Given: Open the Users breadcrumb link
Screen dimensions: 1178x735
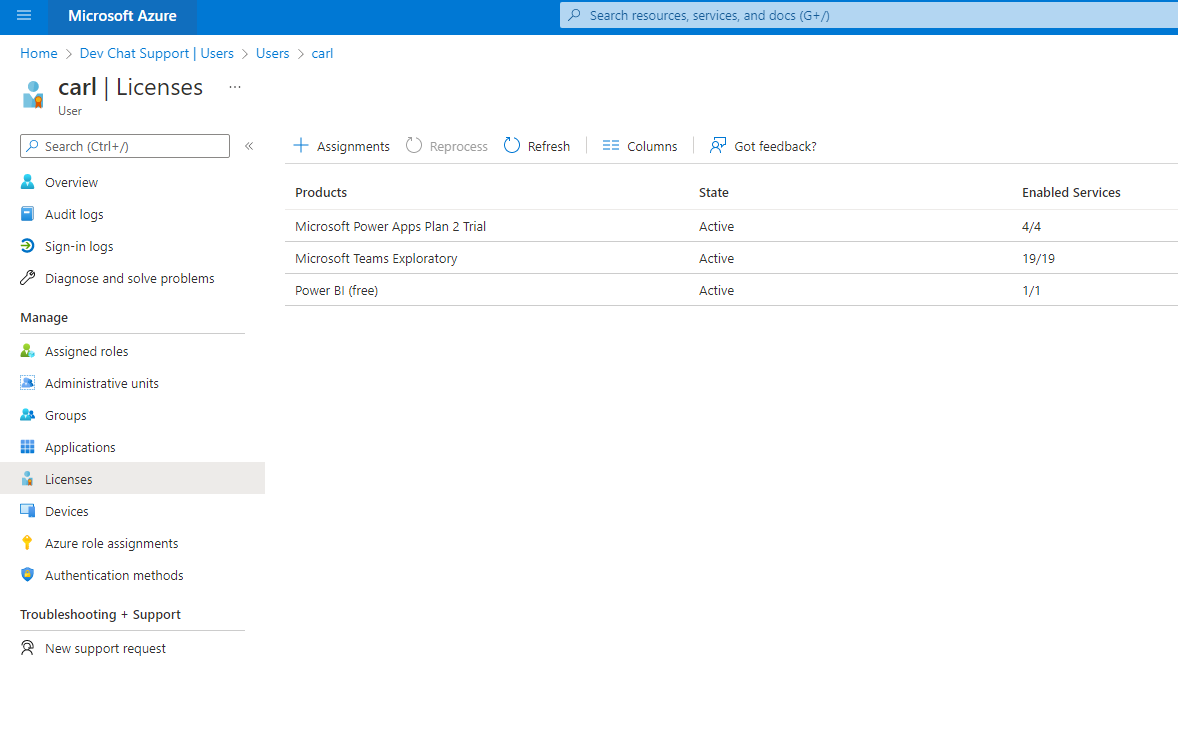Looking at the screenshot, I should pyautogui.click(x=272, y=53).
